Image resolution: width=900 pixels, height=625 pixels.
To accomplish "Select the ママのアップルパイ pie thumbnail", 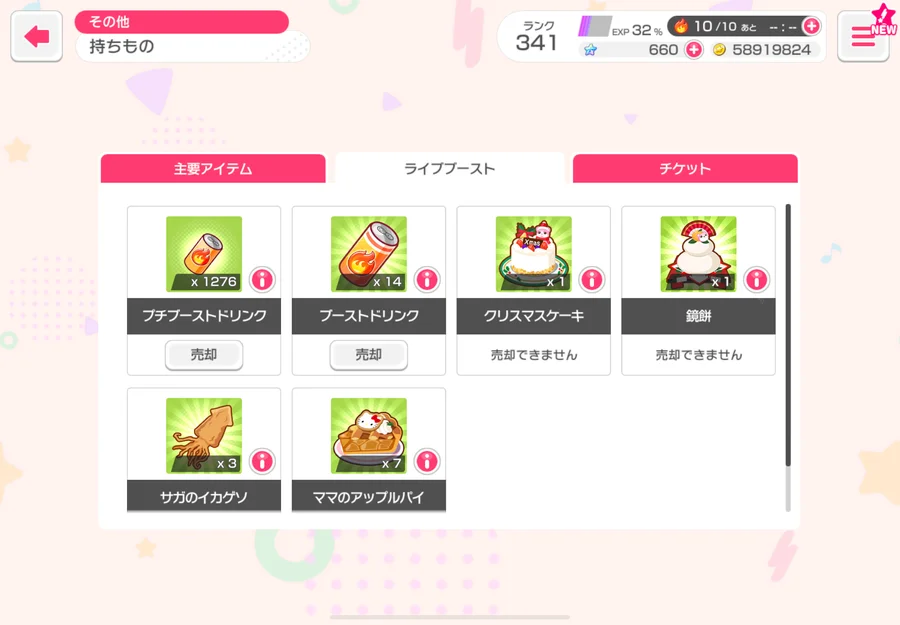I will point(368,436).
